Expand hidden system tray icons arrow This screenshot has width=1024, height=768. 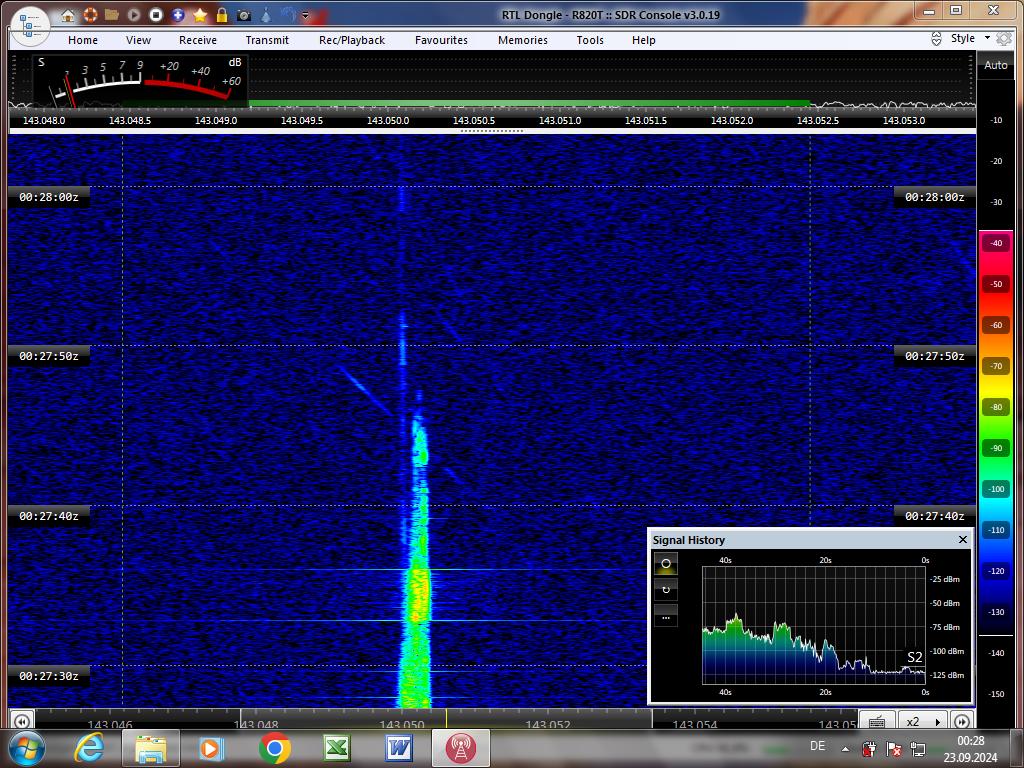pyautogui.click(x=845, y=749)
